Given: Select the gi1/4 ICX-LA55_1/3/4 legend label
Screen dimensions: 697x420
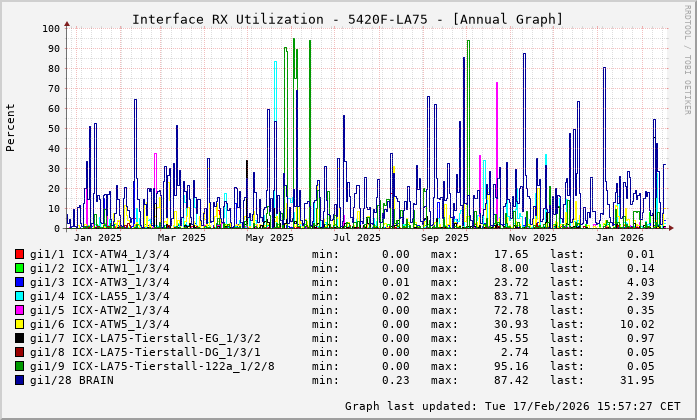Looking at the screenshot, I should click(x=100, y=296).
